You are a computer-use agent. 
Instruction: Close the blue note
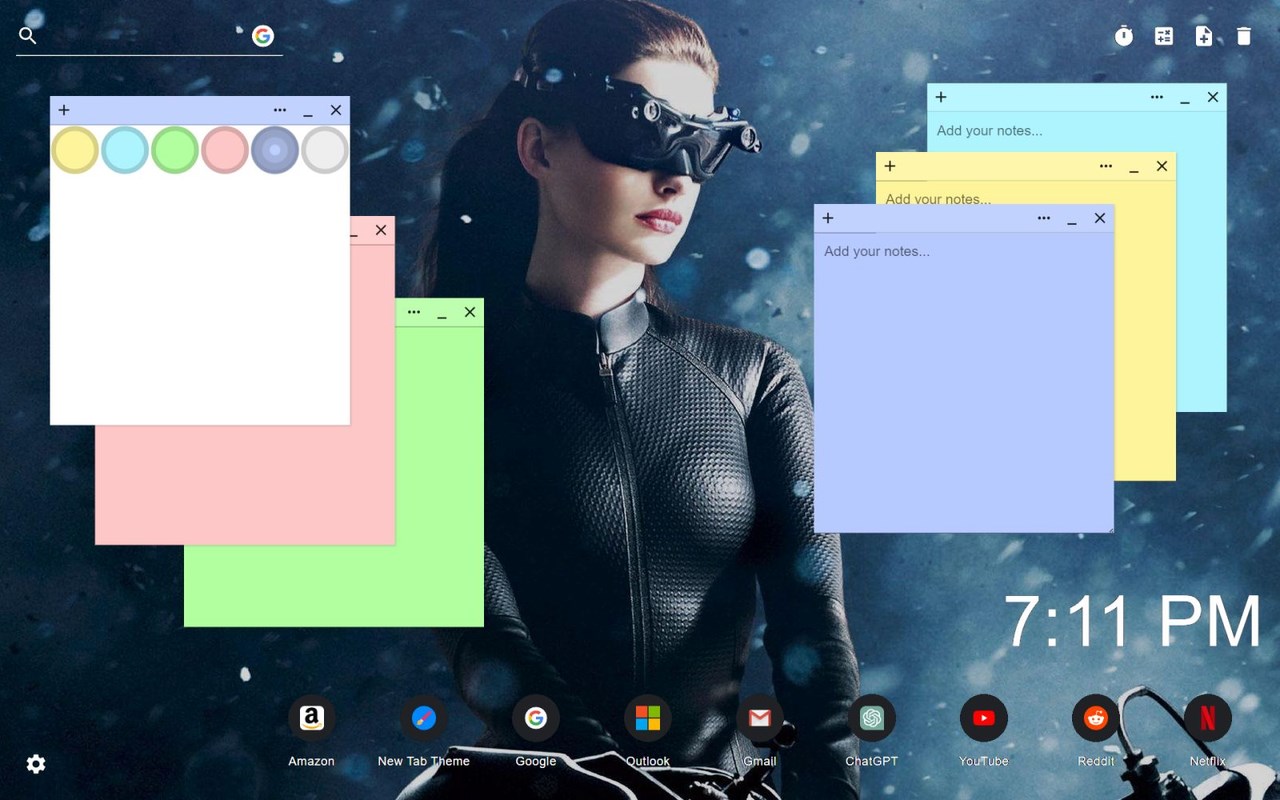coord(1100,218)
